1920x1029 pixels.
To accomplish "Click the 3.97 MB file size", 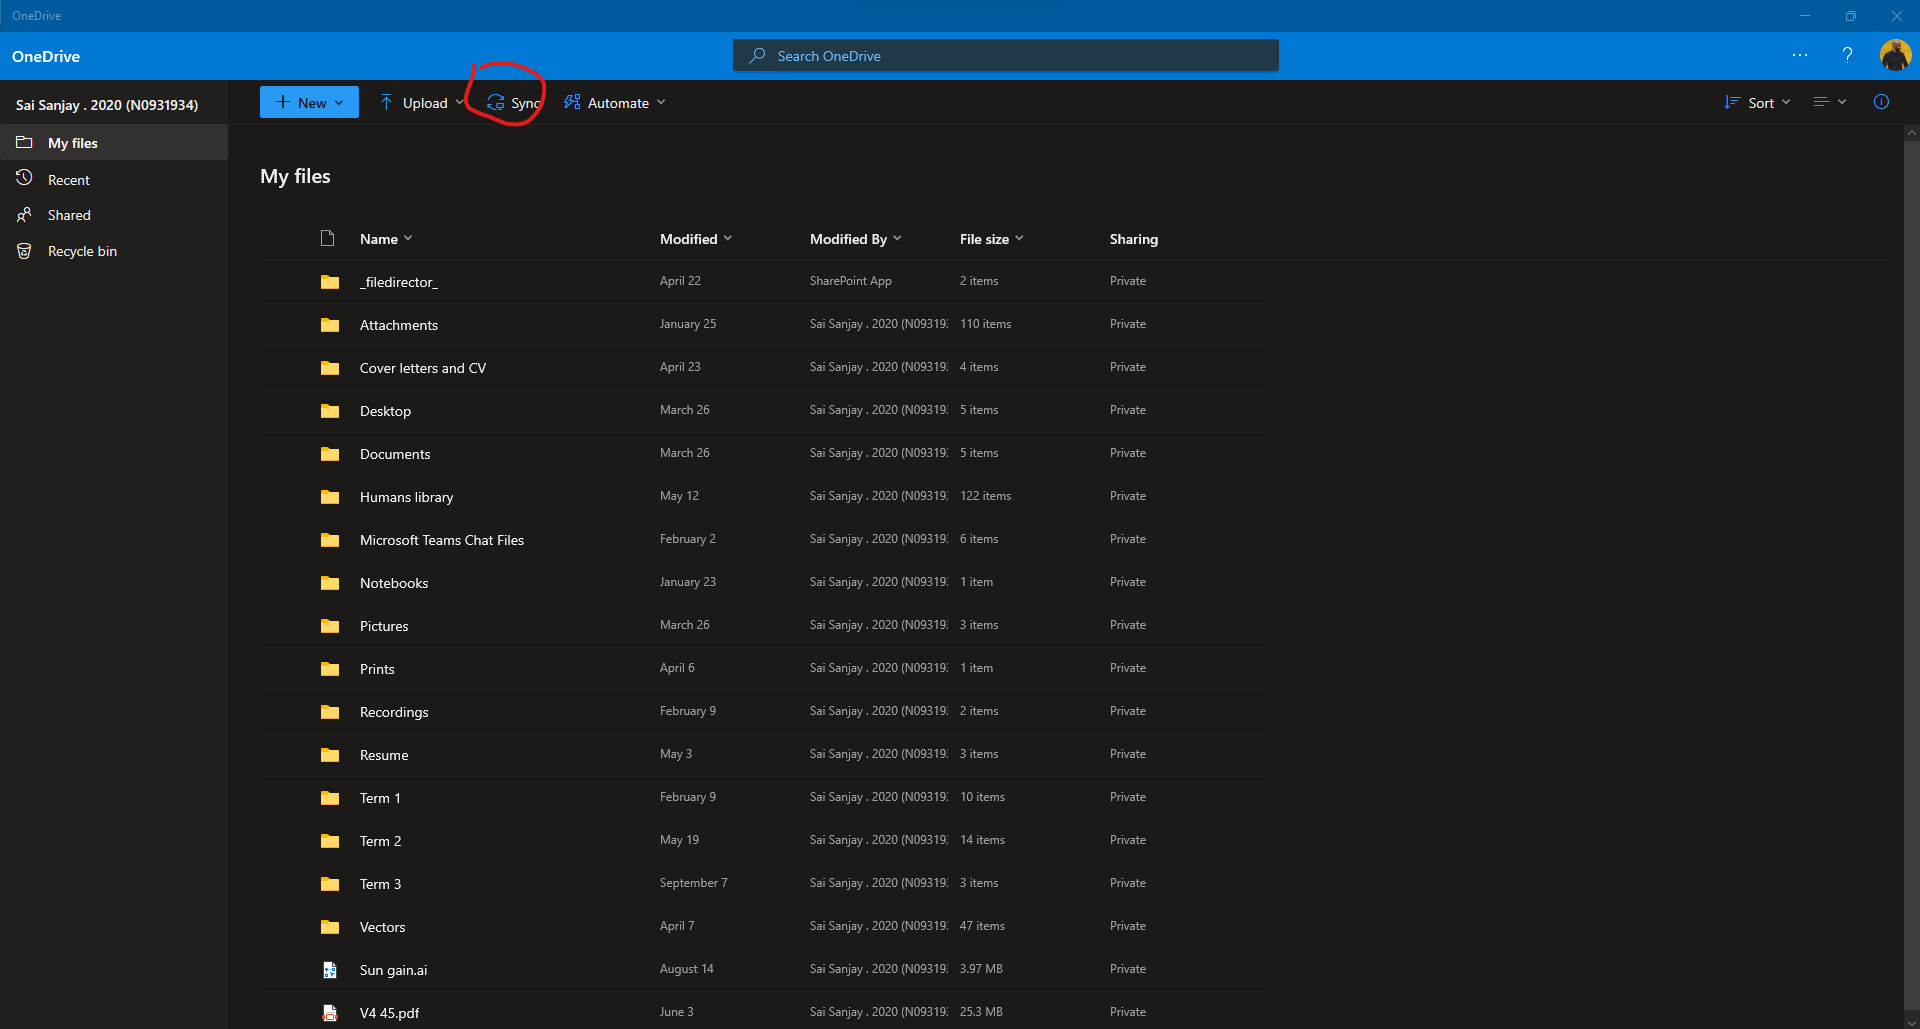I will point(981,969).
